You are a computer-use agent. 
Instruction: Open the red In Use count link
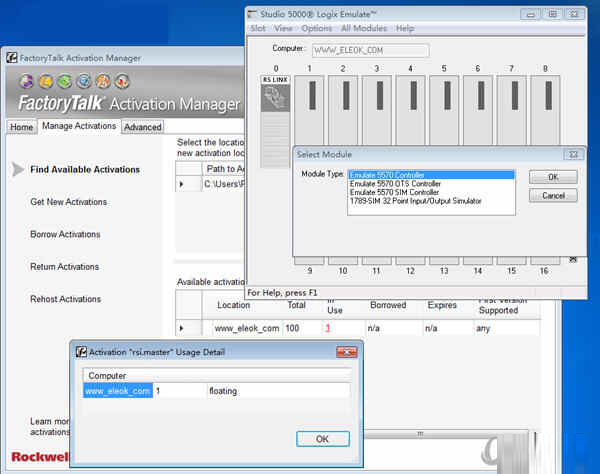pyautogui.click(x=326, y=328)
